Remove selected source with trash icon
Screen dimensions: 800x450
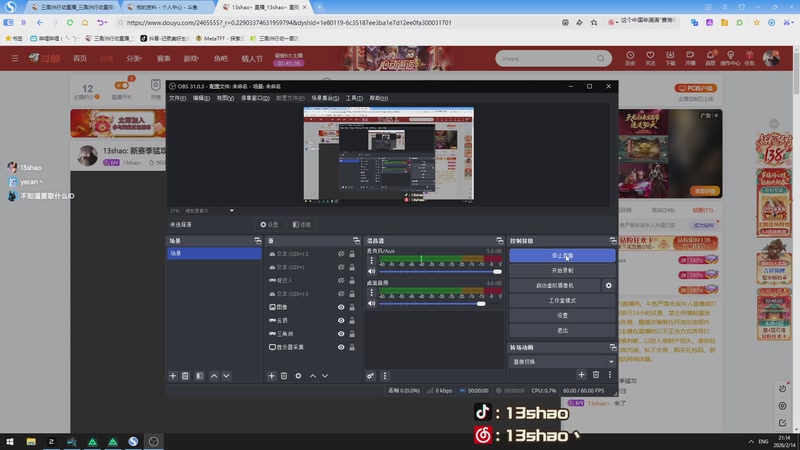[284, 376]
